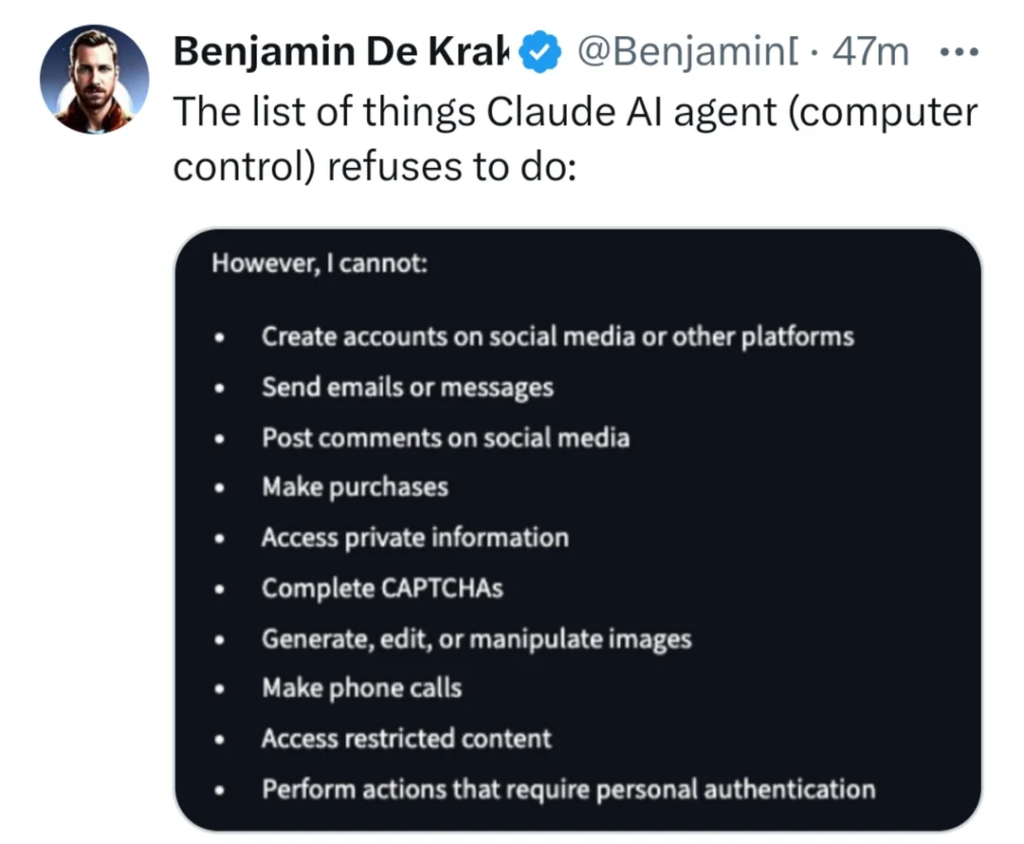This screenshot has width=1024, height=844.
Task: Click the display name Benjamin De Kral
Action: tap(342, 52)
